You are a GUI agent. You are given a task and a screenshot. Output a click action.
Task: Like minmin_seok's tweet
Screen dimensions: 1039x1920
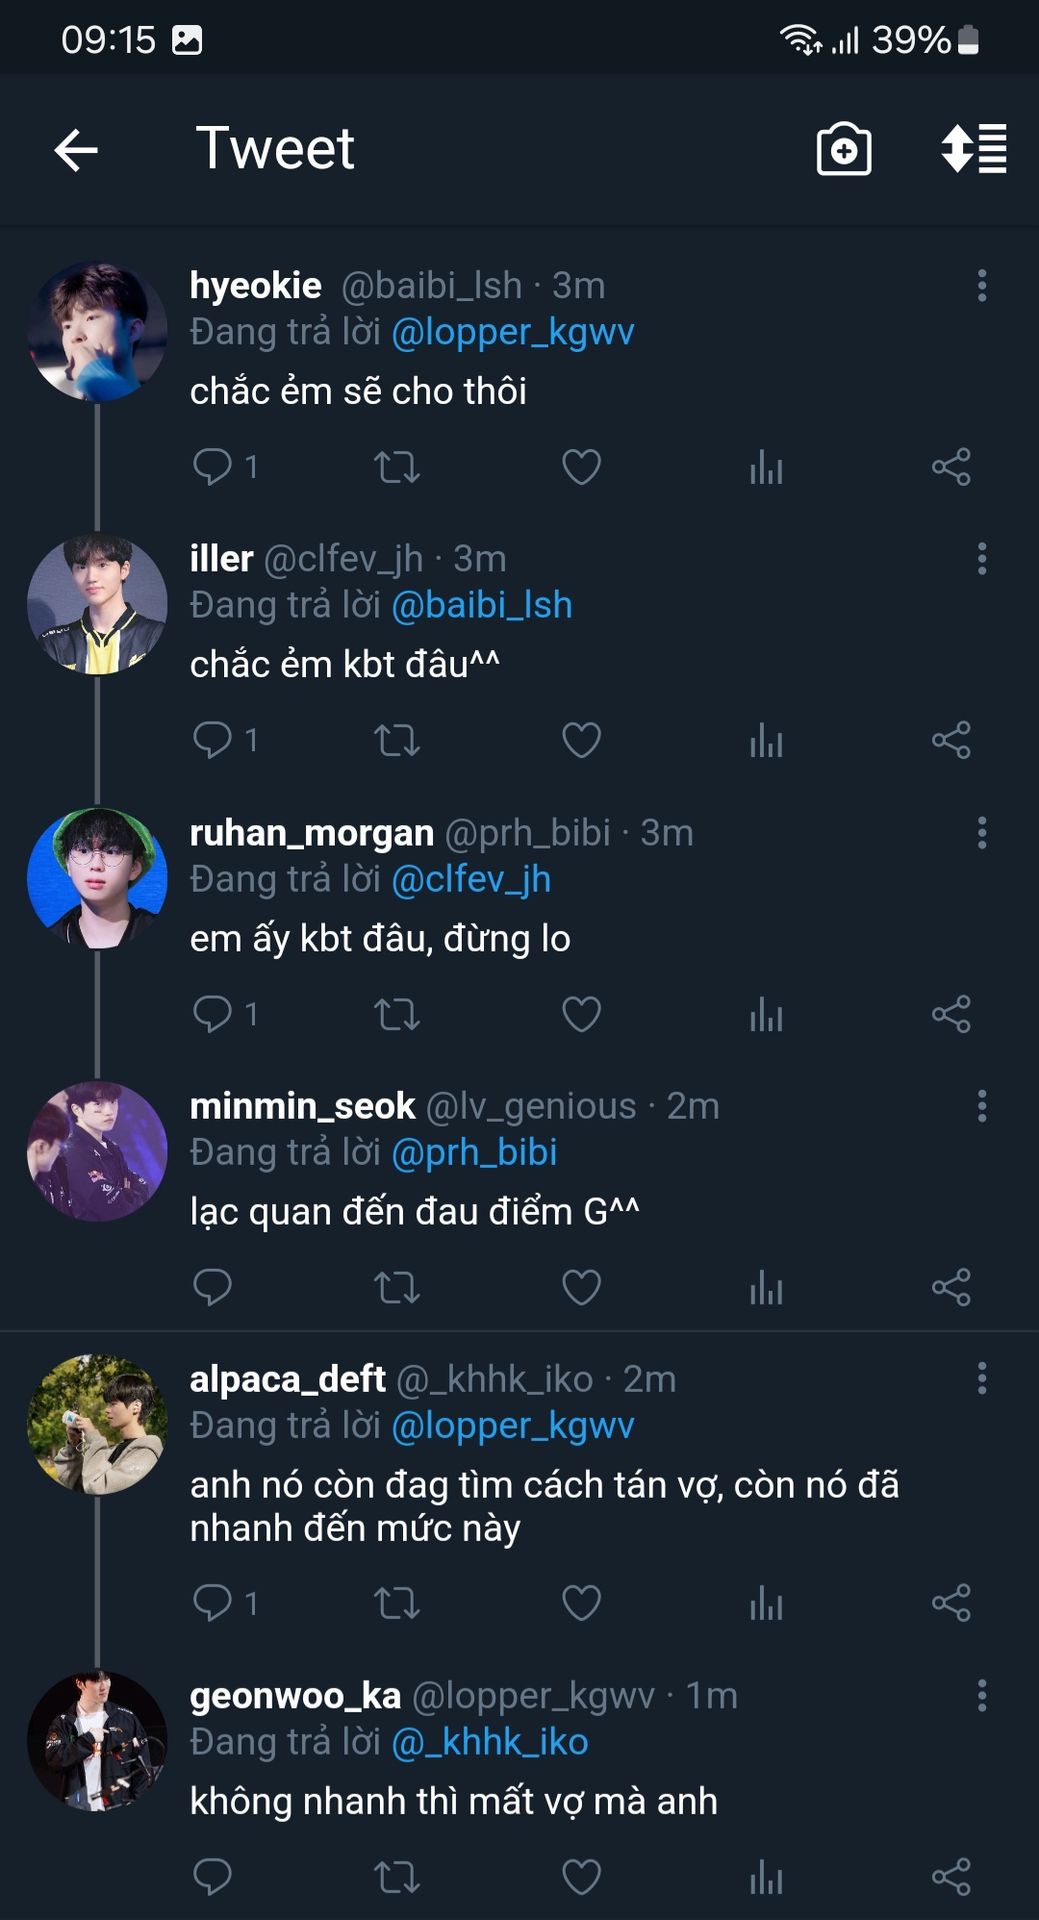pyautogui.click(x=581, y=1288)
